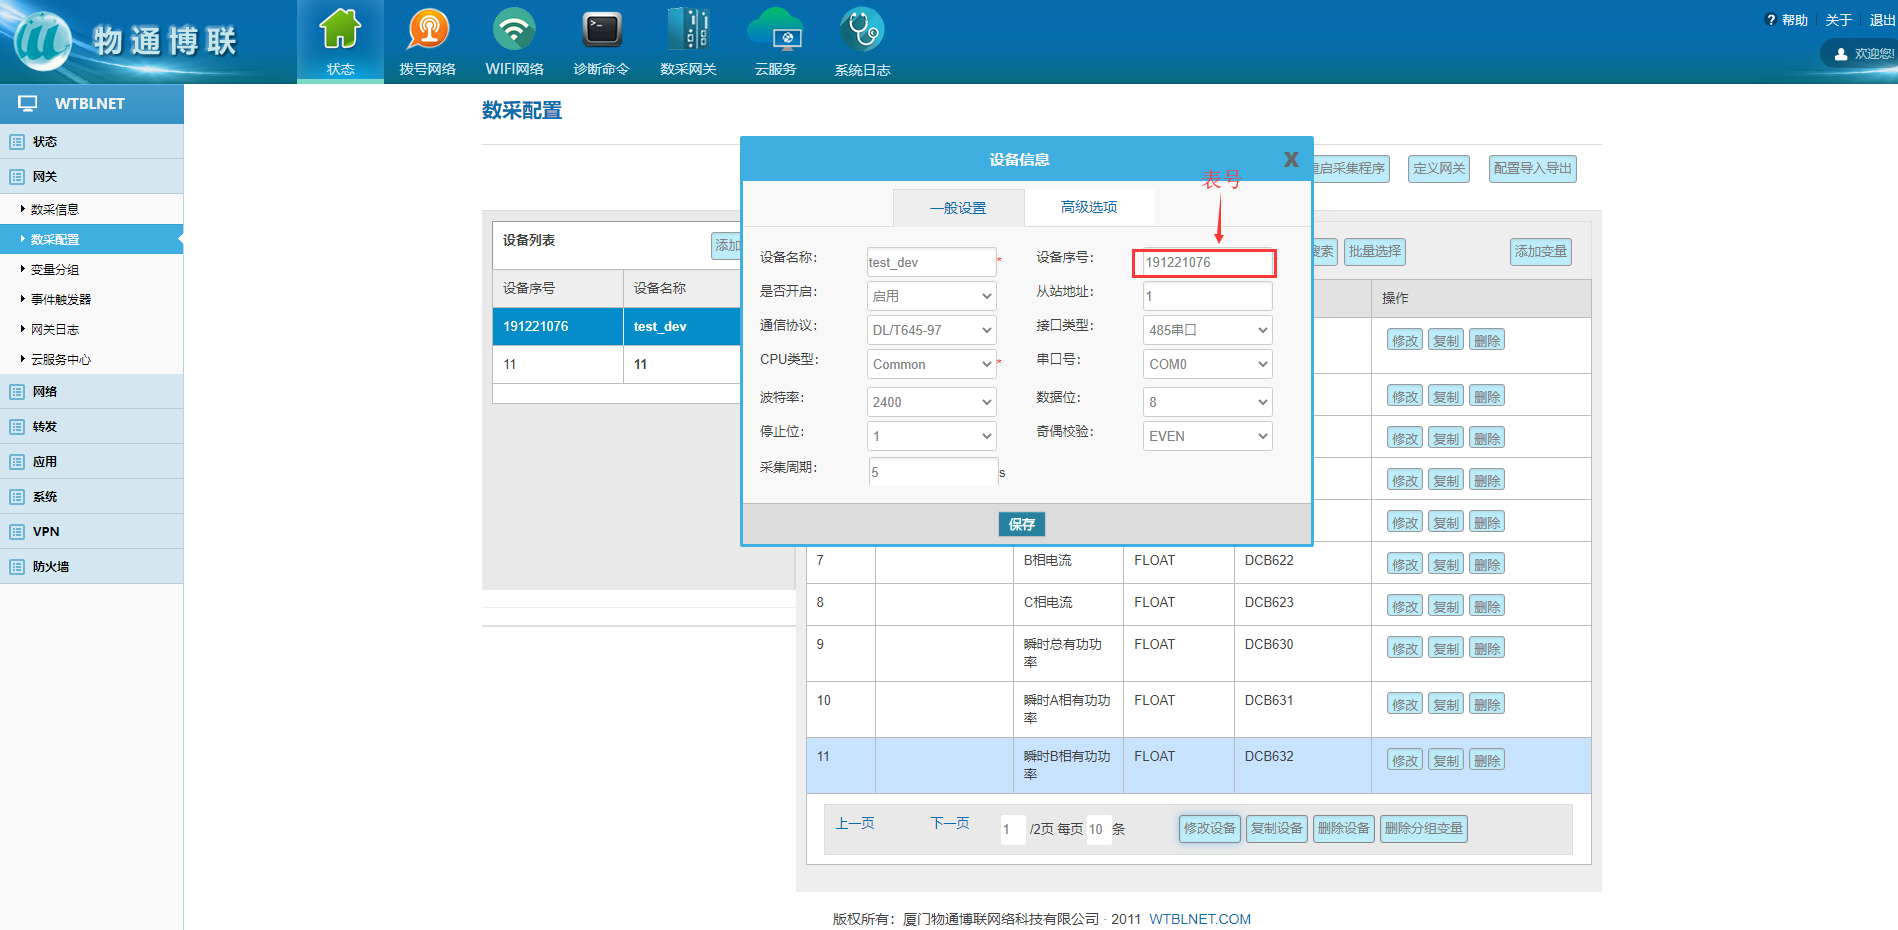
Task: Open the 奇偶校验 EVEN dropdown
Action: [x=1207, y=436]
